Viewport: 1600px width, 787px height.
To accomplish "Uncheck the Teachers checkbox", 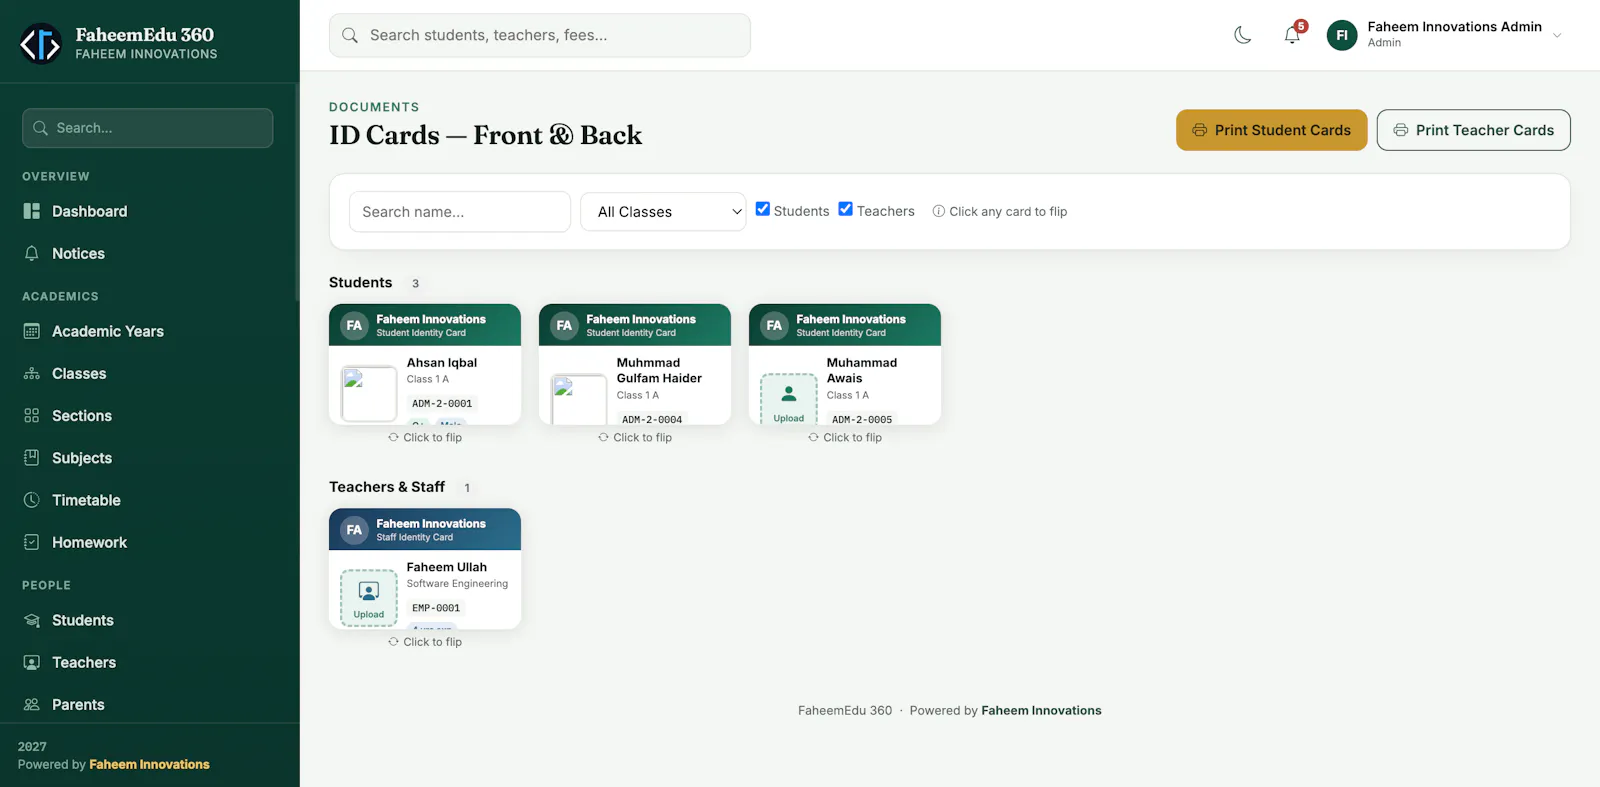I will tap(846, 209).
